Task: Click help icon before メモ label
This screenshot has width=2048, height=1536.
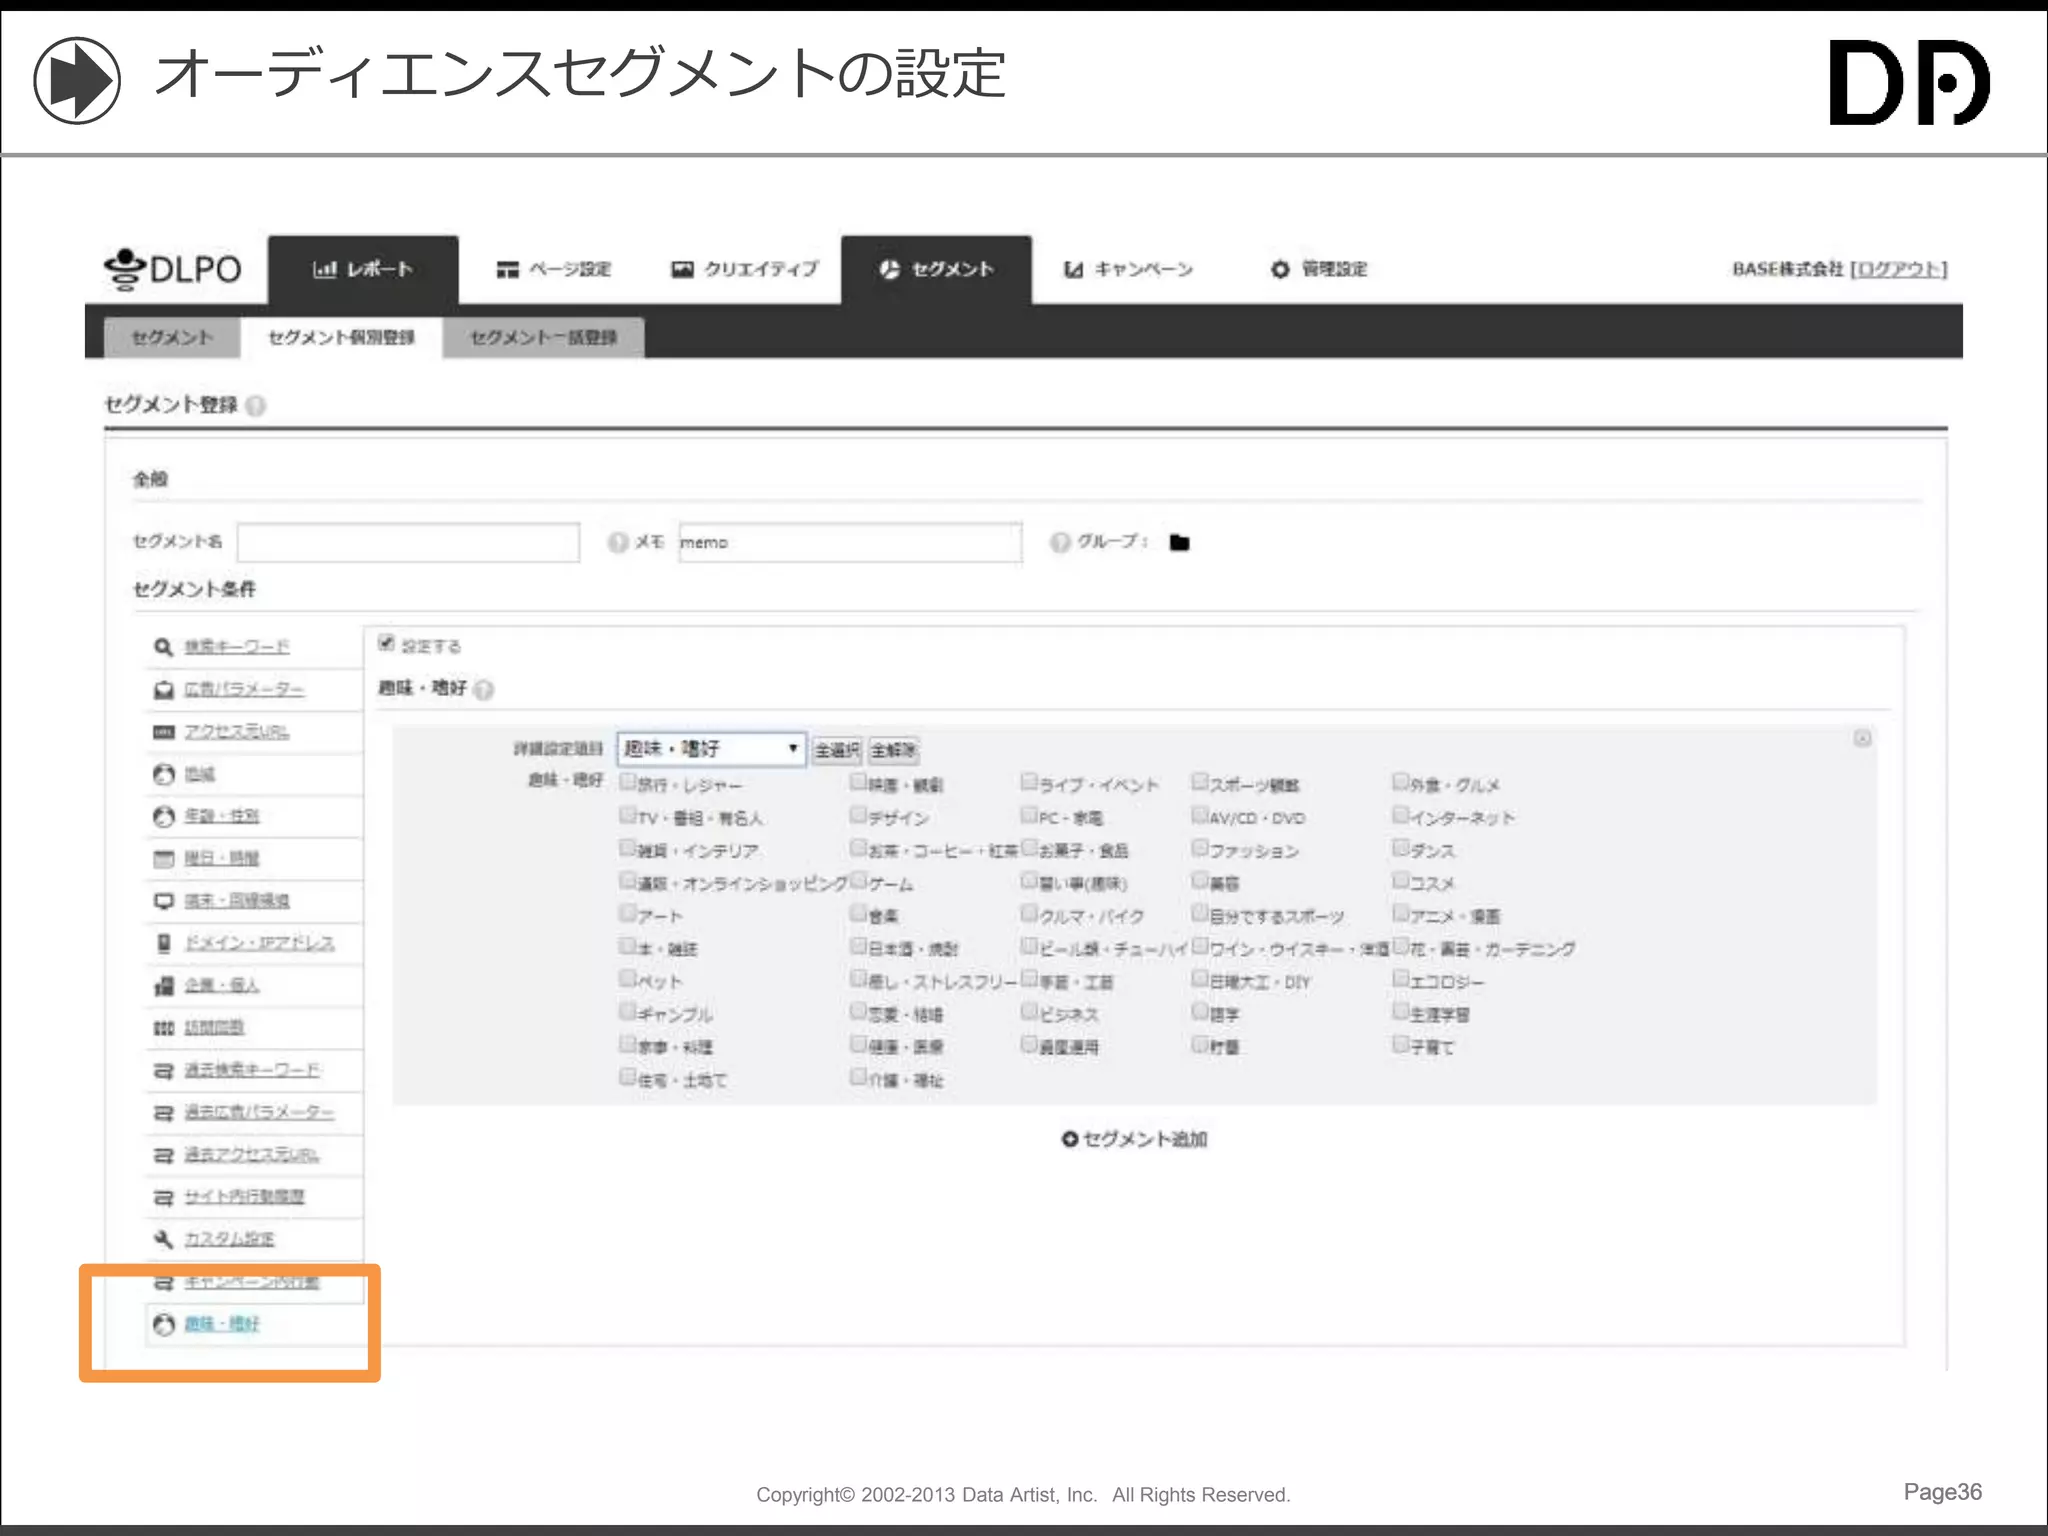Action: coord(618,542)
